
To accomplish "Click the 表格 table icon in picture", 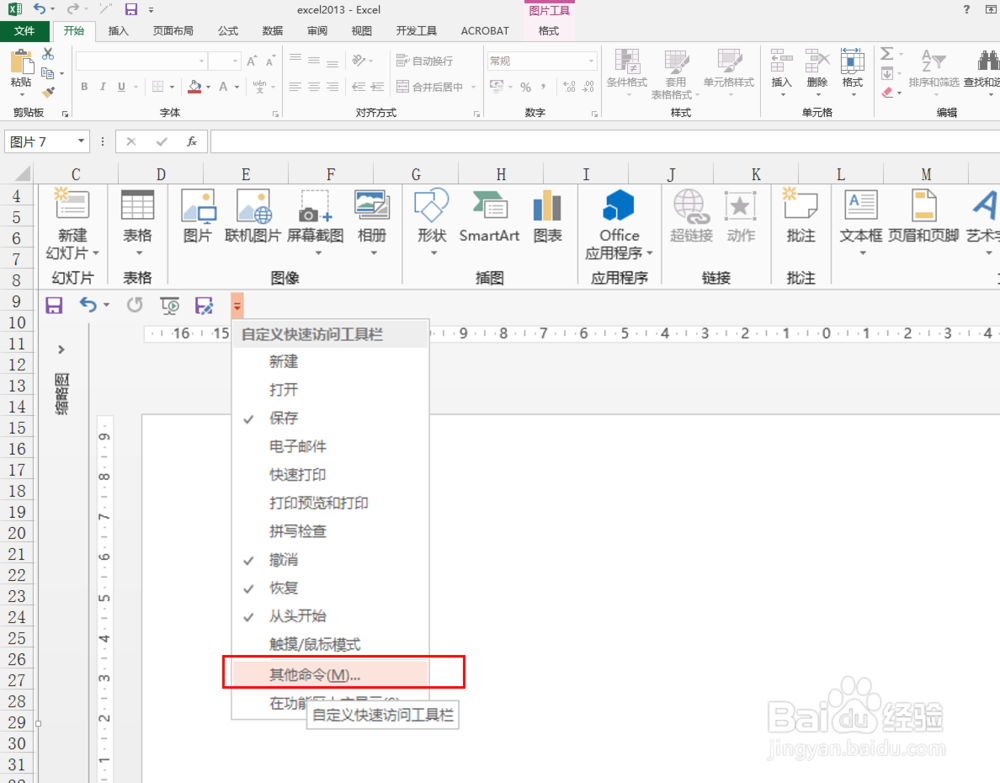I will (138, 205).
